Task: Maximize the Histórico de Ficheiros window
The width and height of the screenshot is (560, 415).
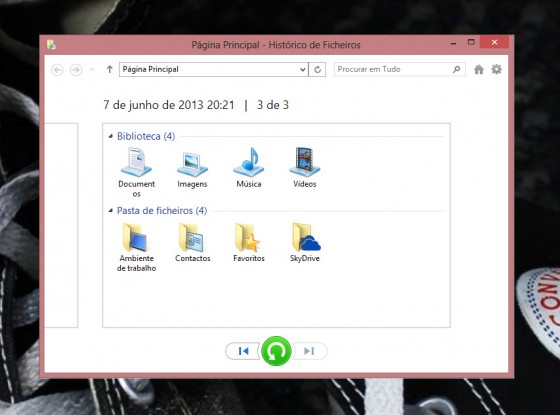Action: (x=471, y=42)
